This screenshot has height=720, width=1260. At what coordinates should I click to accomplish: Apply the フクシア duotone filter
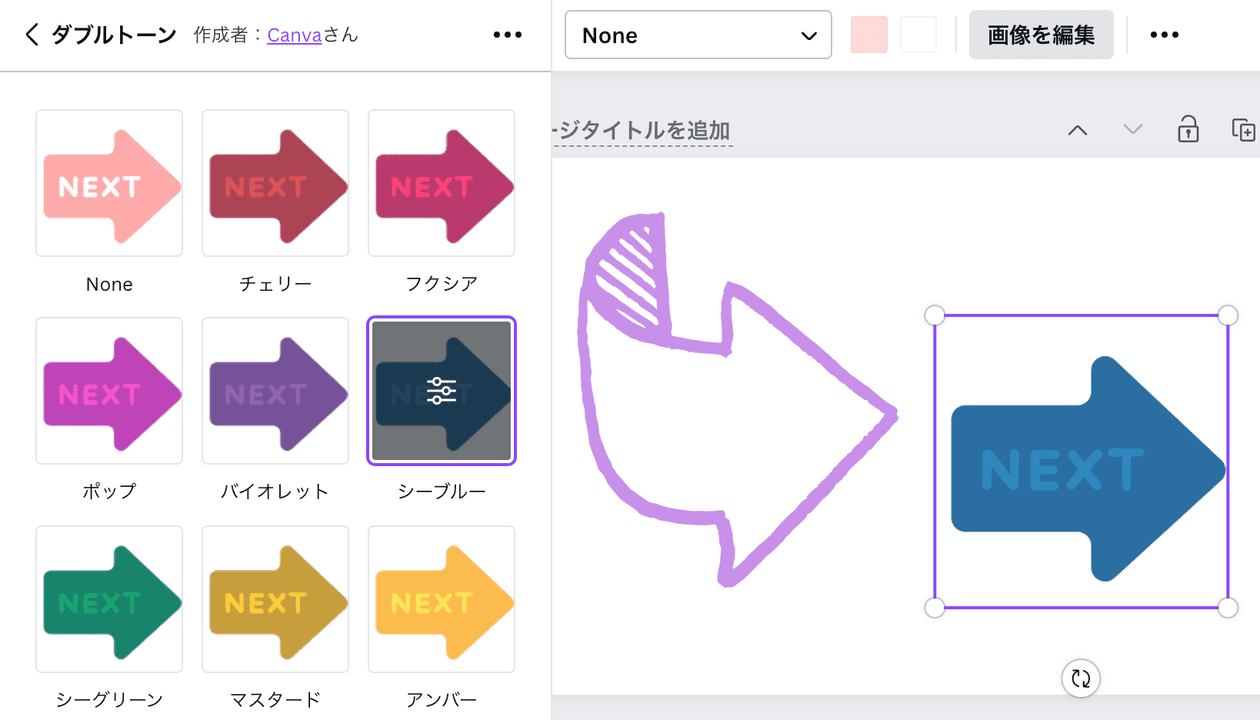click(441, 183)
